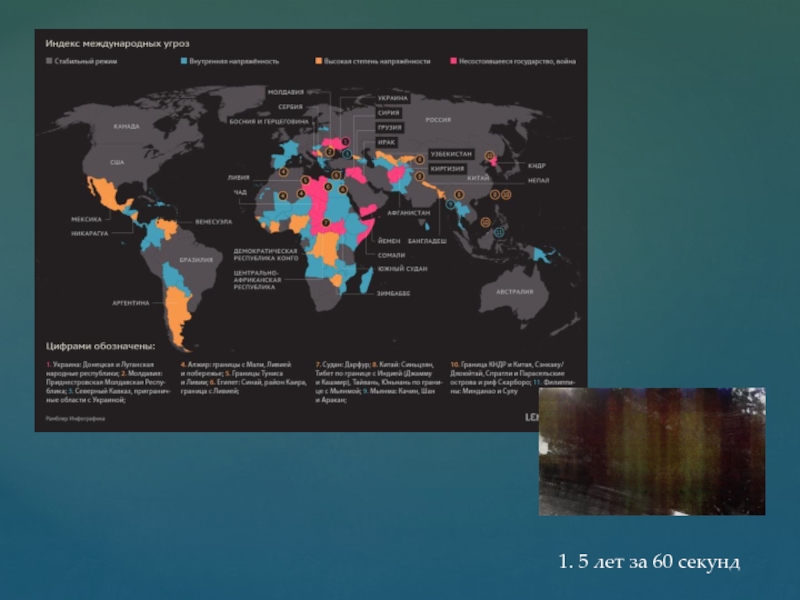Viewport: 800px width, 600px height.
Task: Select the title 'Индекс международных угроз'
Action: [117, 44]
